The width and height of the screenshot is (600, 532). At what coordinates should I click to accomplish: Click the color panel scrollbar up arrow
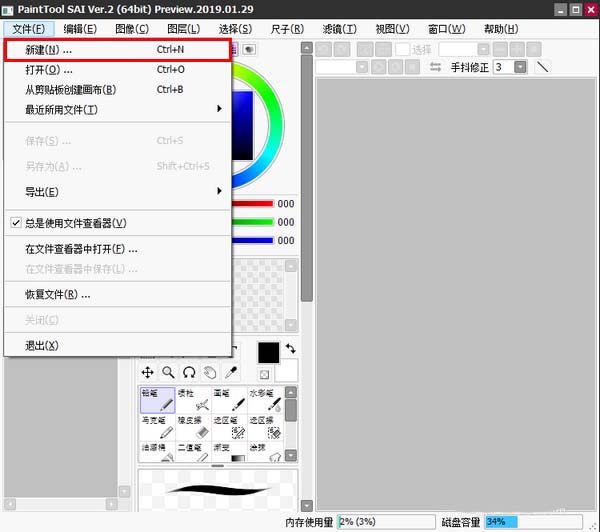tap(307, 48)
